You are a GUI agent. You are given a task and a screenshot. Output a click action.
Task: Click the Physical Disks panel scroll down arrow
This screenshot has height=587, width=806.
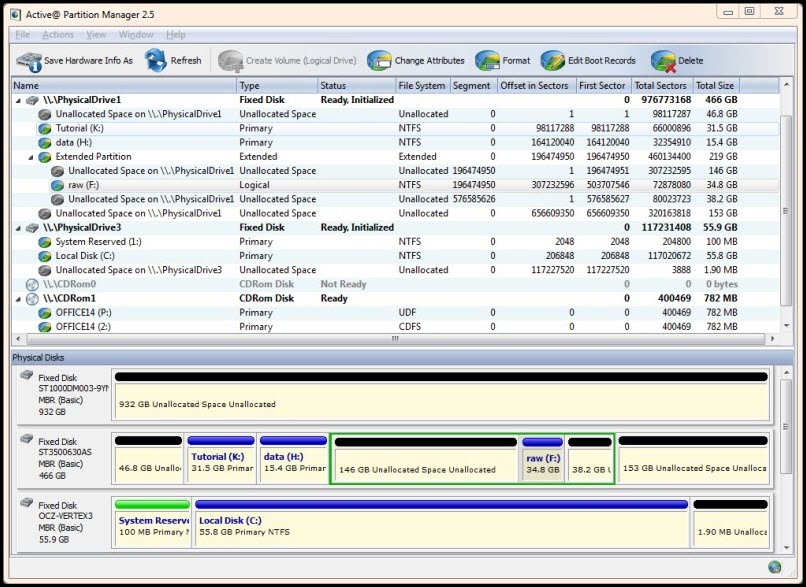coord(786,548)
